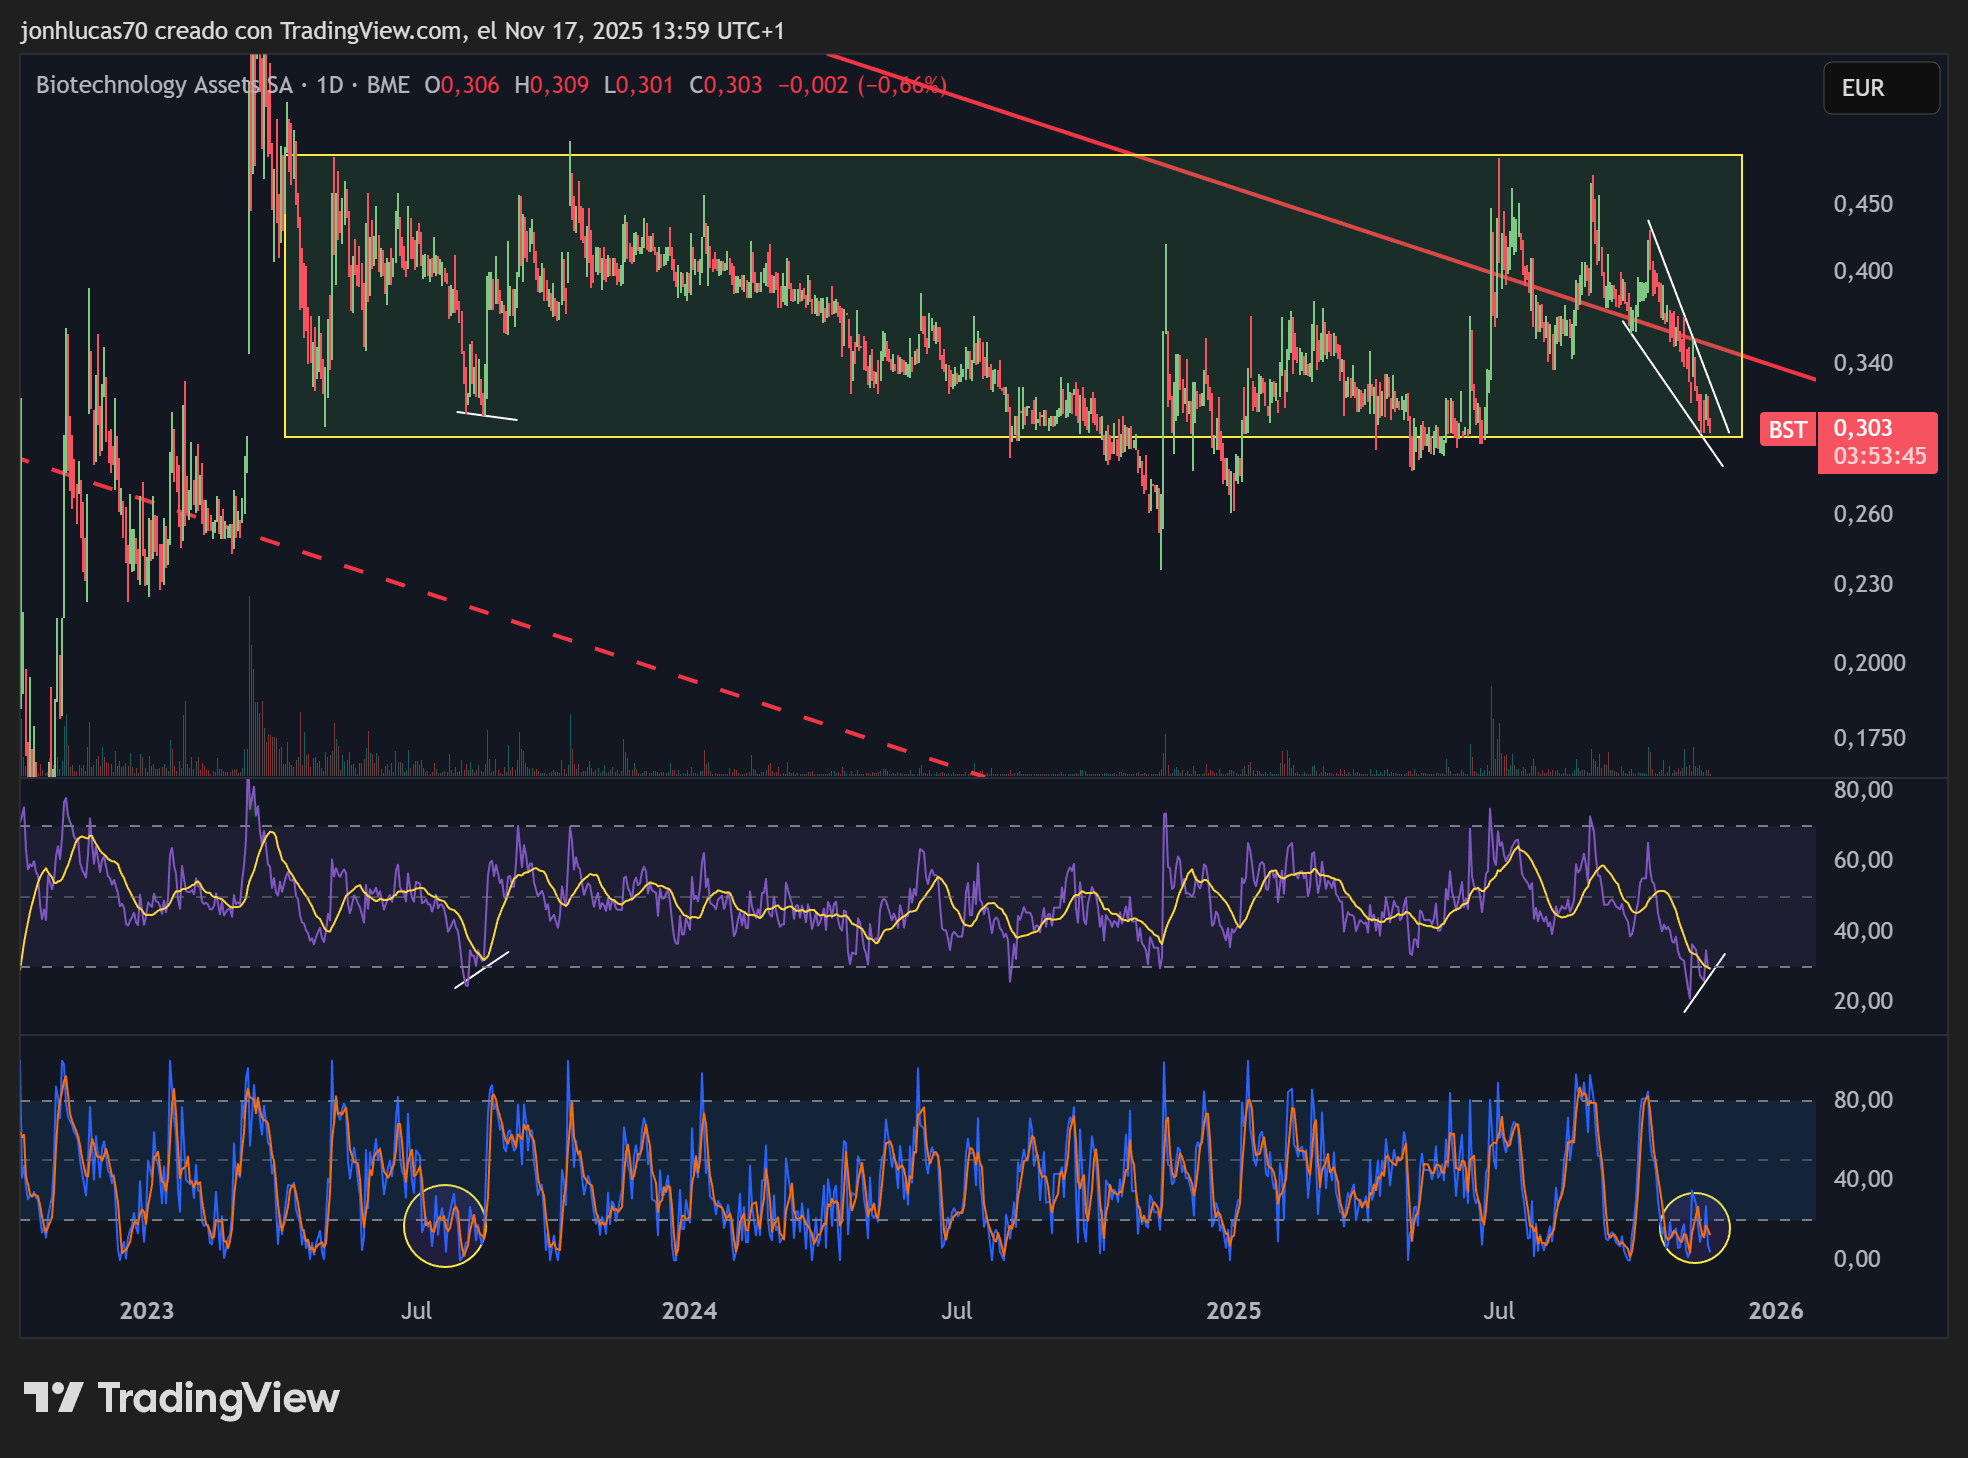Click the jonhlucas70 creado con TradingView.com caption
This screenshot has width=1968, height=1458.
tap(242, 31)
